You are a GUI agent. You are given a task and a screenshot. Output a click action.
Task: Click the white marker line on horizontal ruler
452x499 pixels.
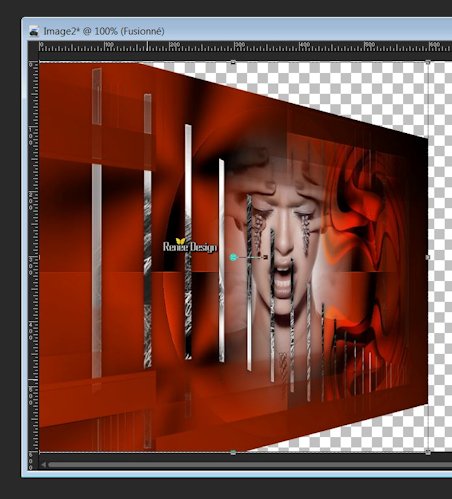click(147, 46)
